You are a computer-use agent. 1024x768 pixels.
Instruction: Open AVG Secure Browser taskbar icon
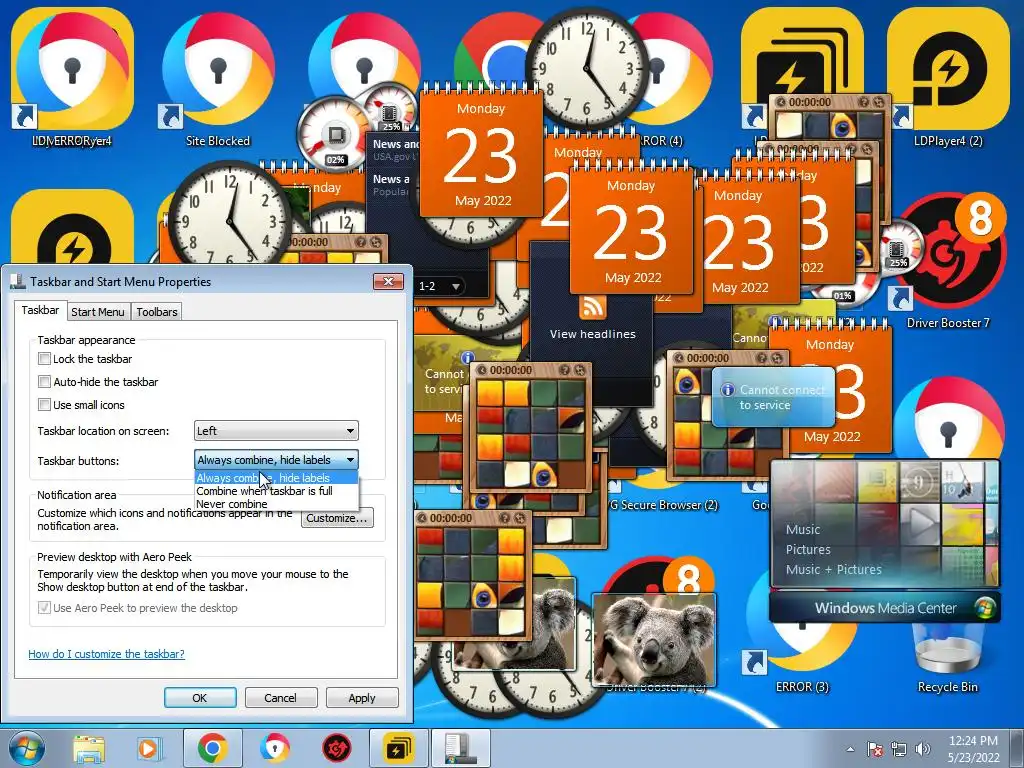click(274, 748)
